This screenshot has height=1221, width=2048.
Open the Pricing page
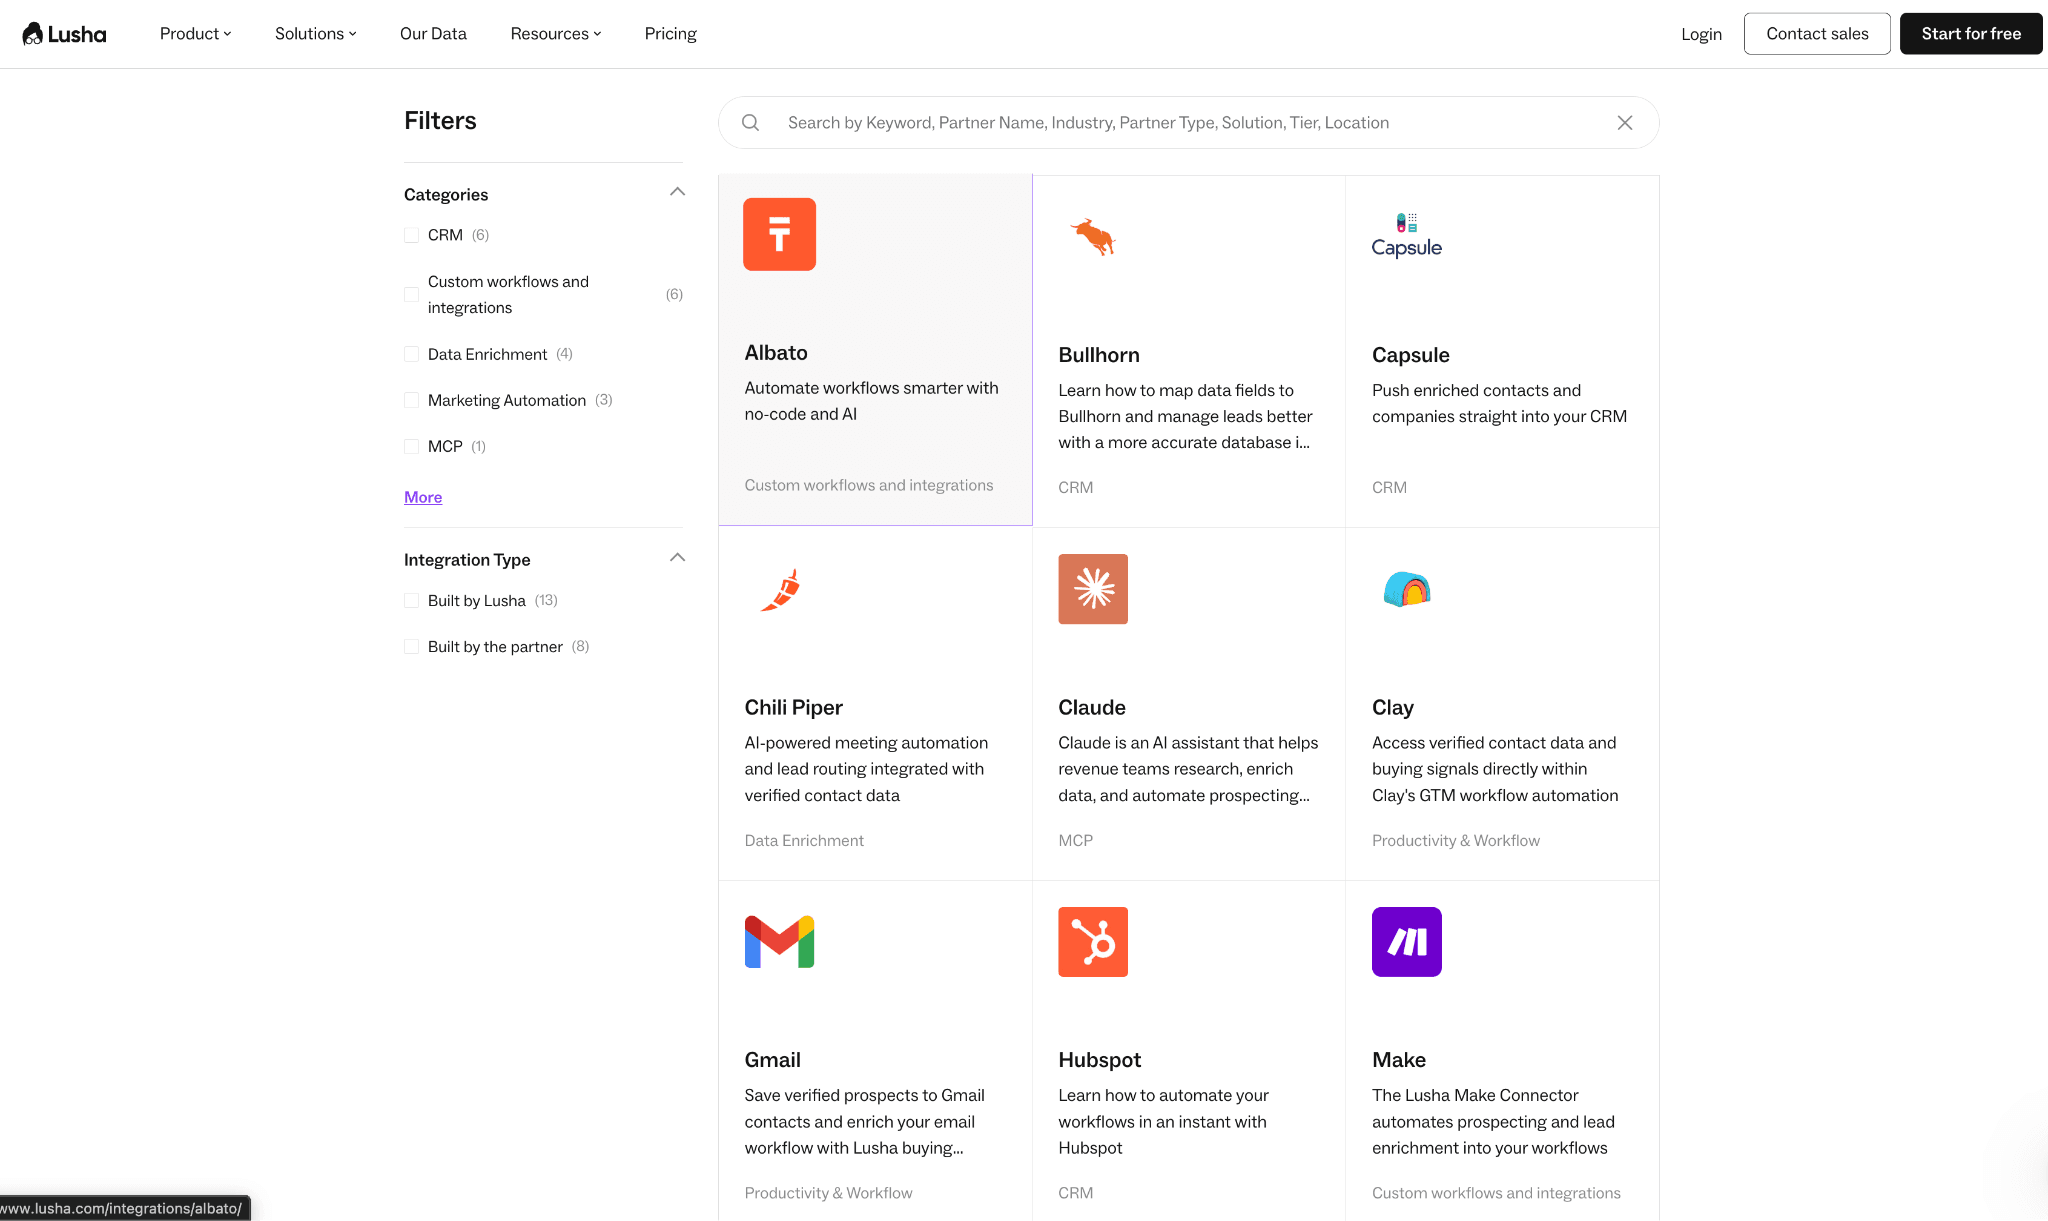[670, 34]
